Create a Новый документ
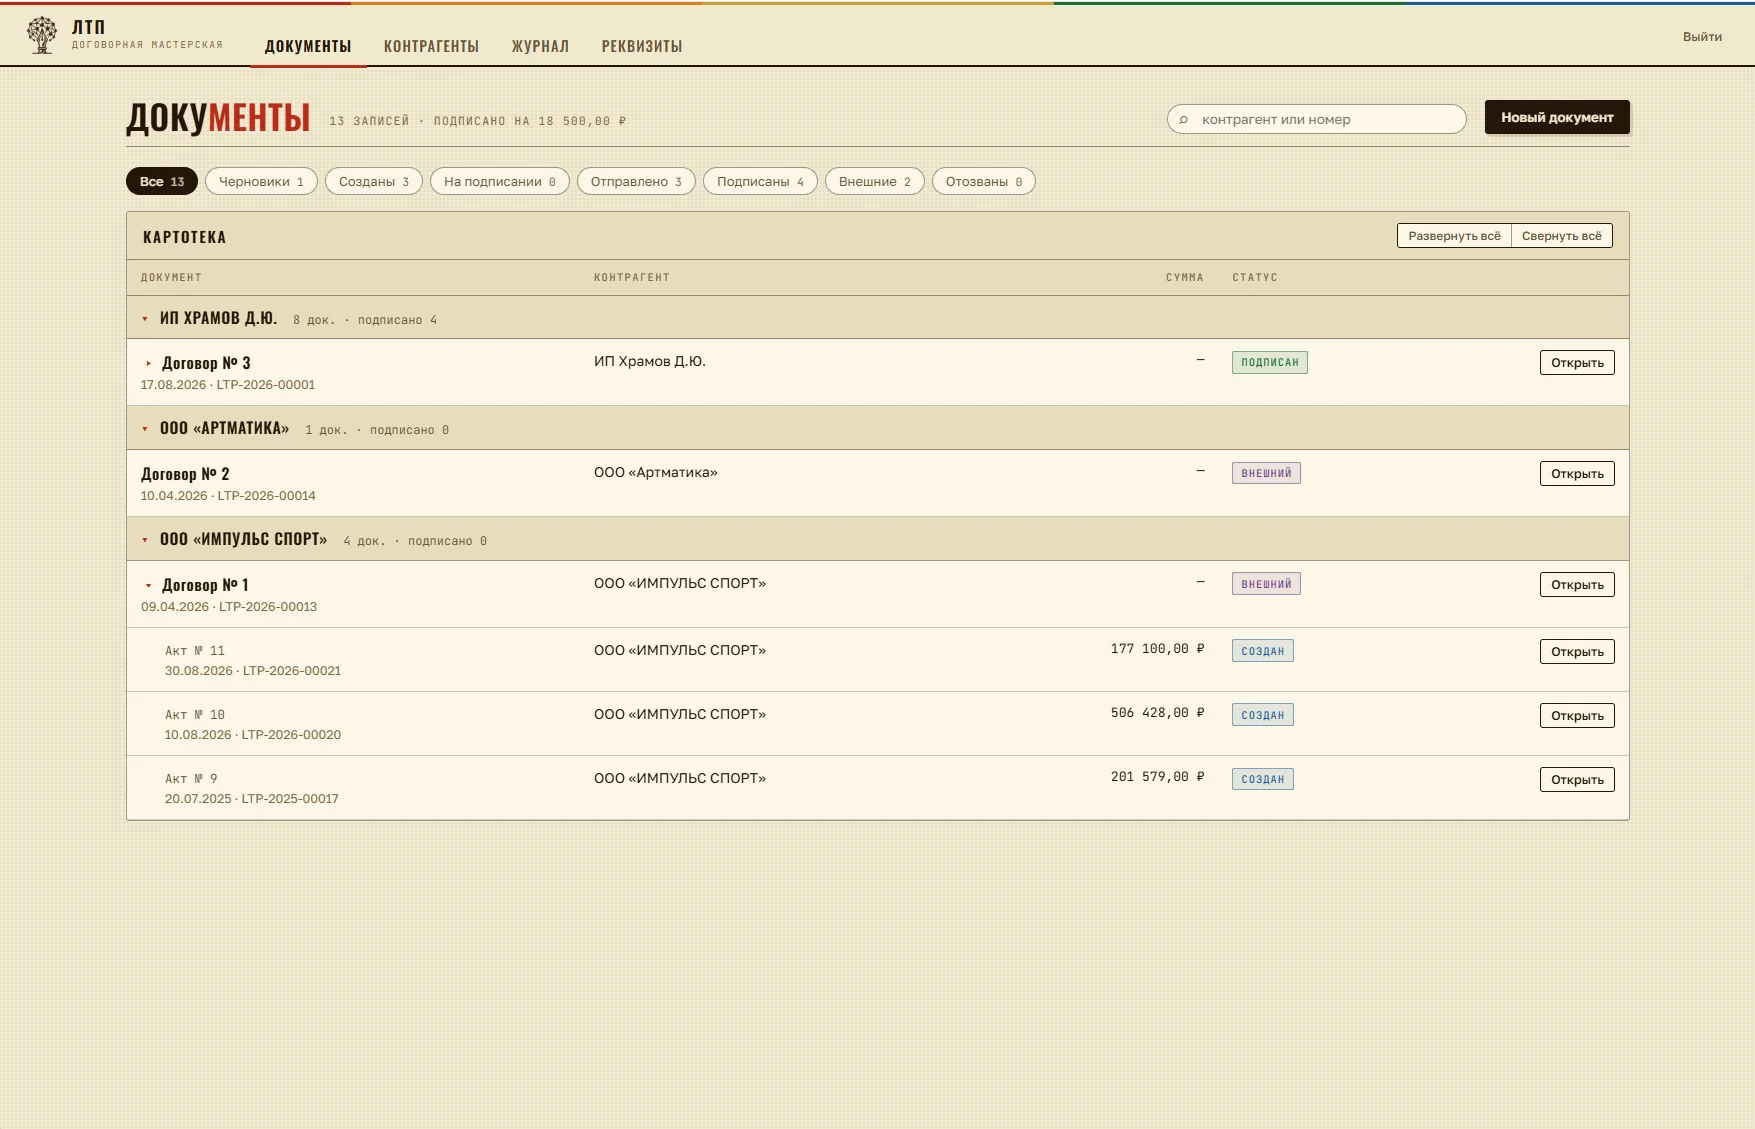This screenshot has width=1755, height=1129. [1557, 117]
